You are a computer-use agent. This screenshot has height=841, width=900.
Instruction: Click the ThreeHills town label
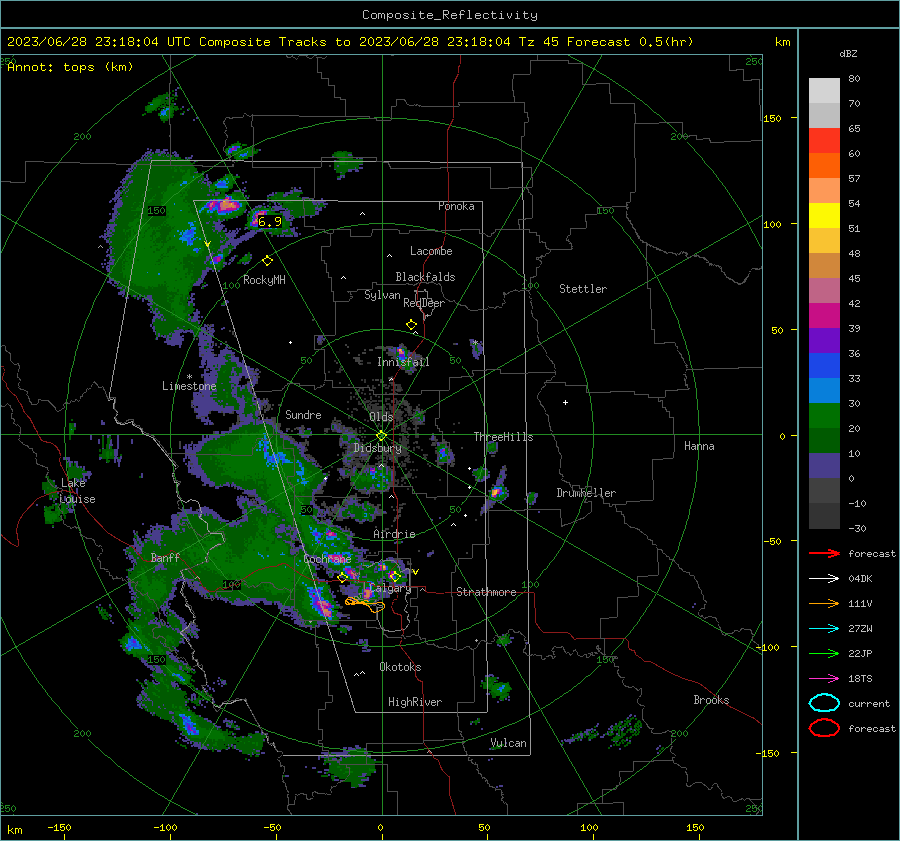tap(503, 437)
